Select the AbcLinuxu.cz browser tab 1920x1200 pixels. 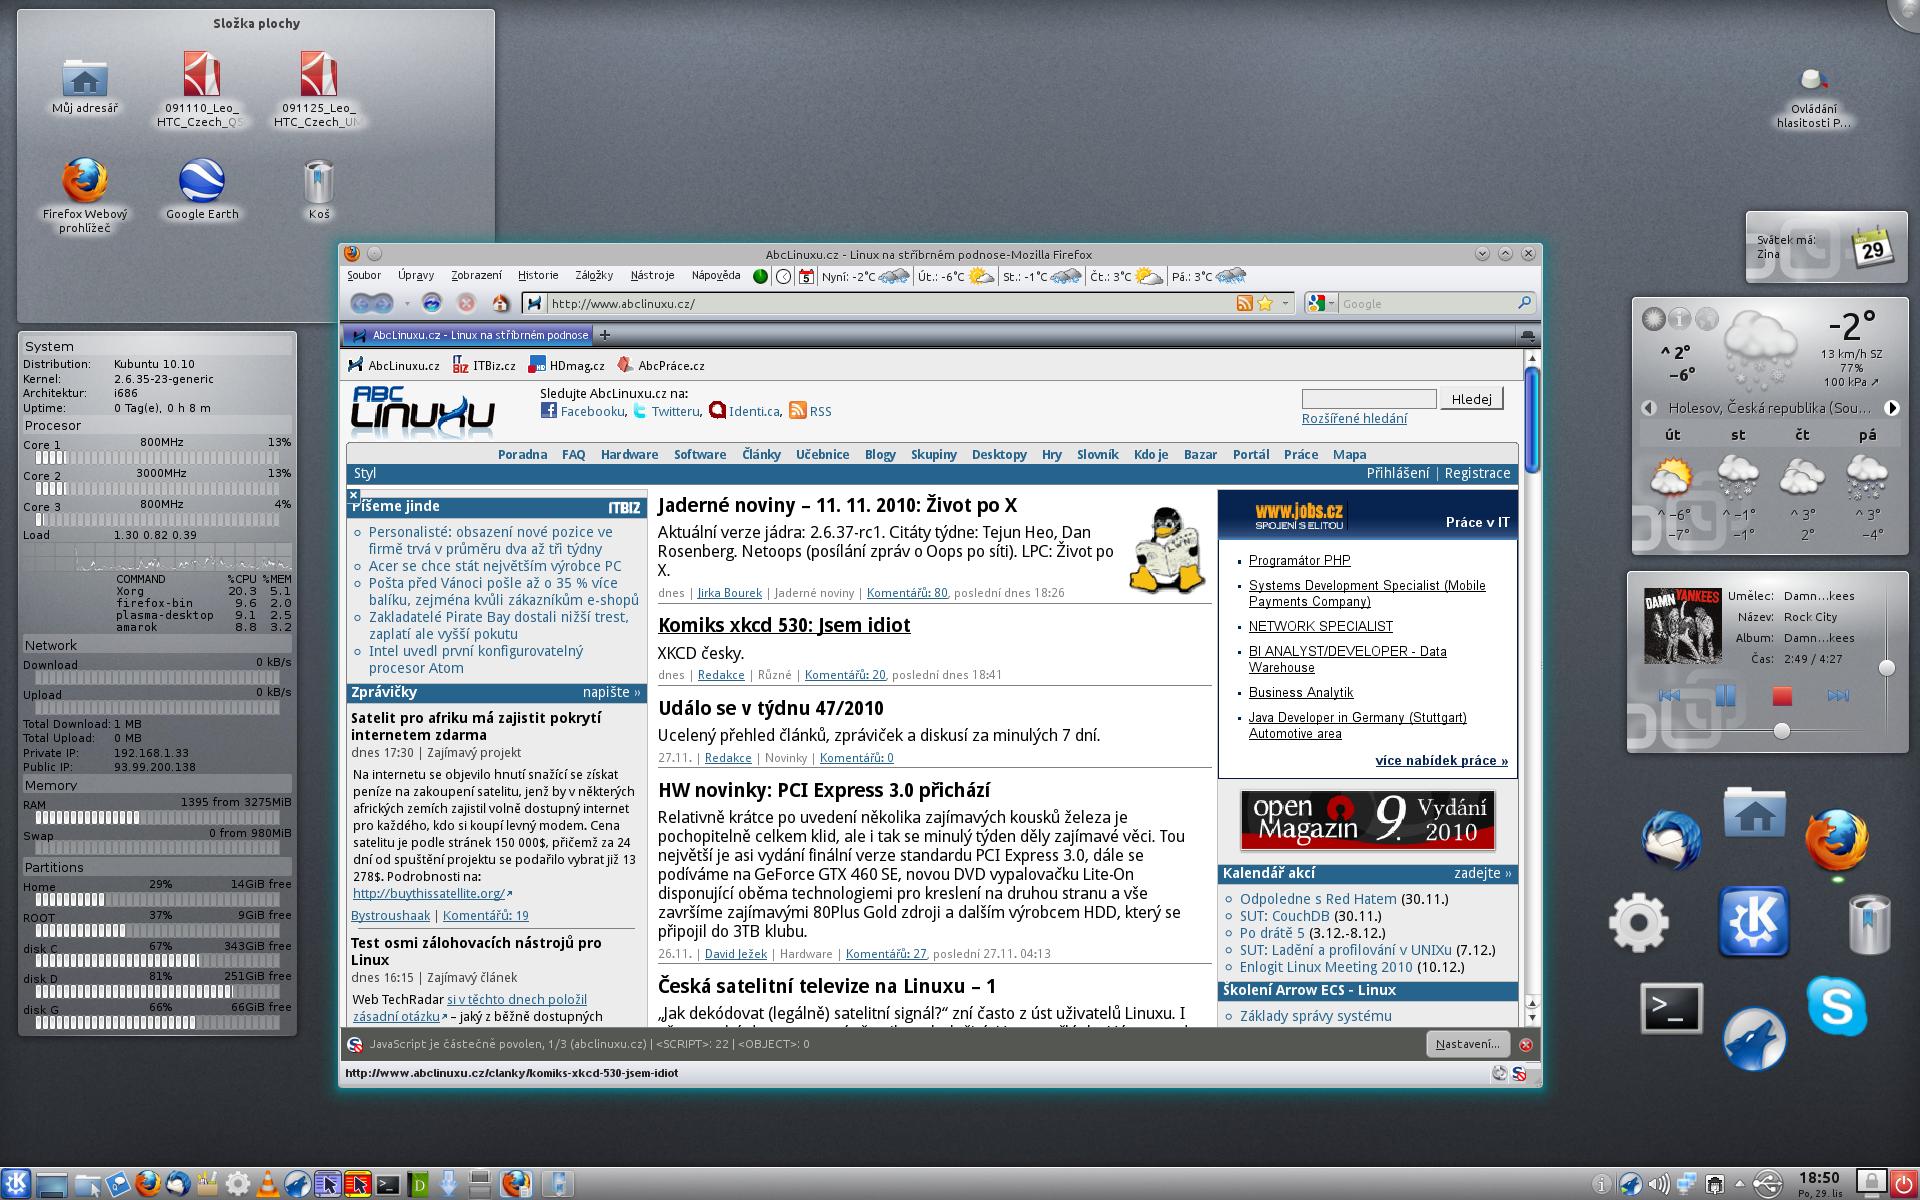[x=468, y=335]
